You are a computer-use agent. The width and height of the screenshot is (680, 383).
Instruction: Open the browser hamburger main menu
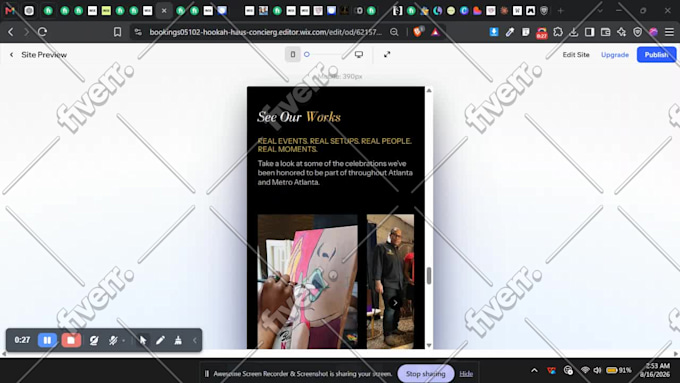pos(669,32)
